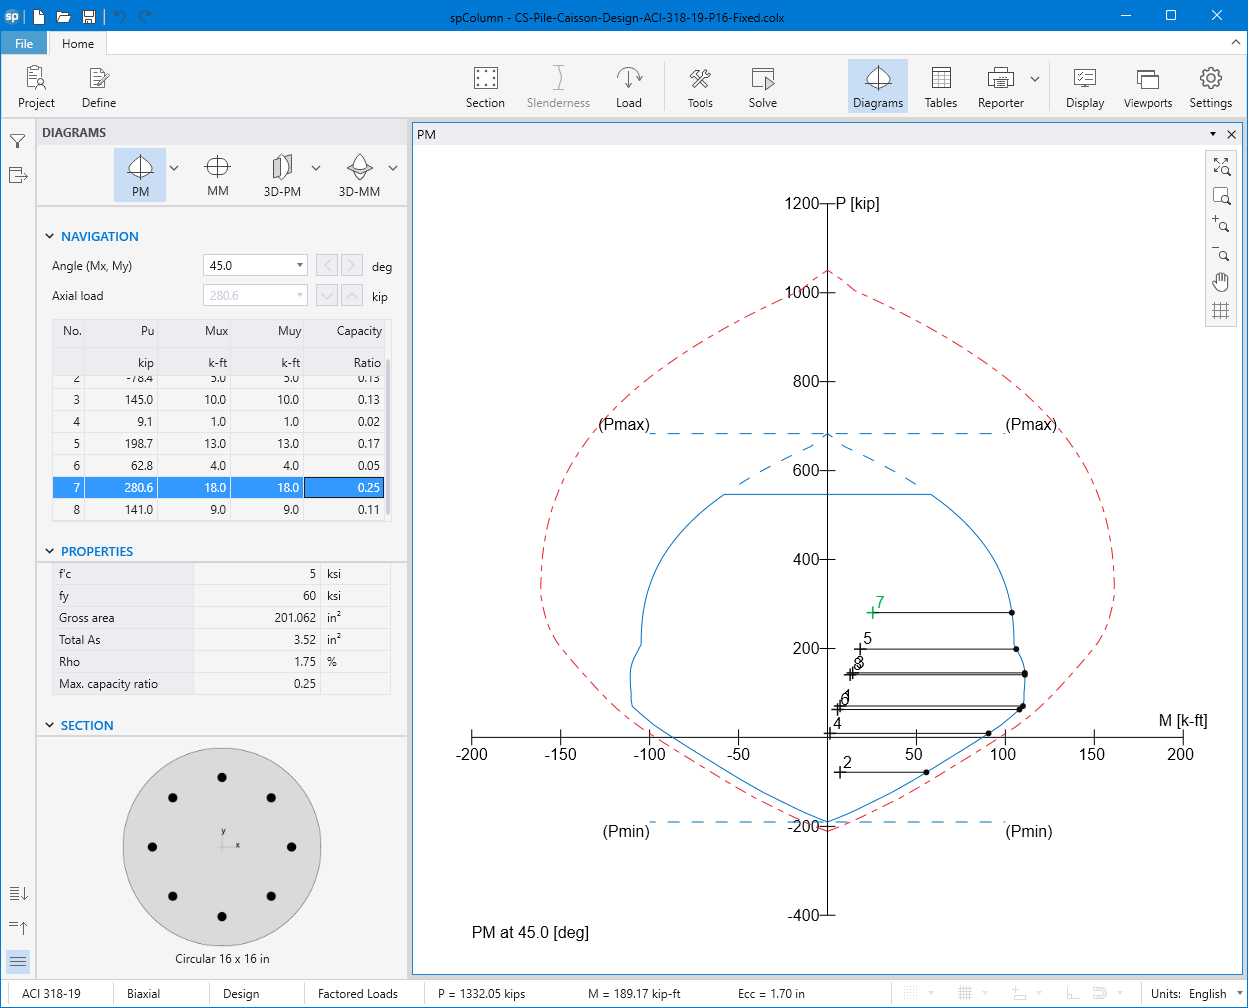Switch to the Diagrams ribbon view
Image resolution: width=1248 pixels, height=1008 pixels.
pyautogui.click(x=878, y=87)
